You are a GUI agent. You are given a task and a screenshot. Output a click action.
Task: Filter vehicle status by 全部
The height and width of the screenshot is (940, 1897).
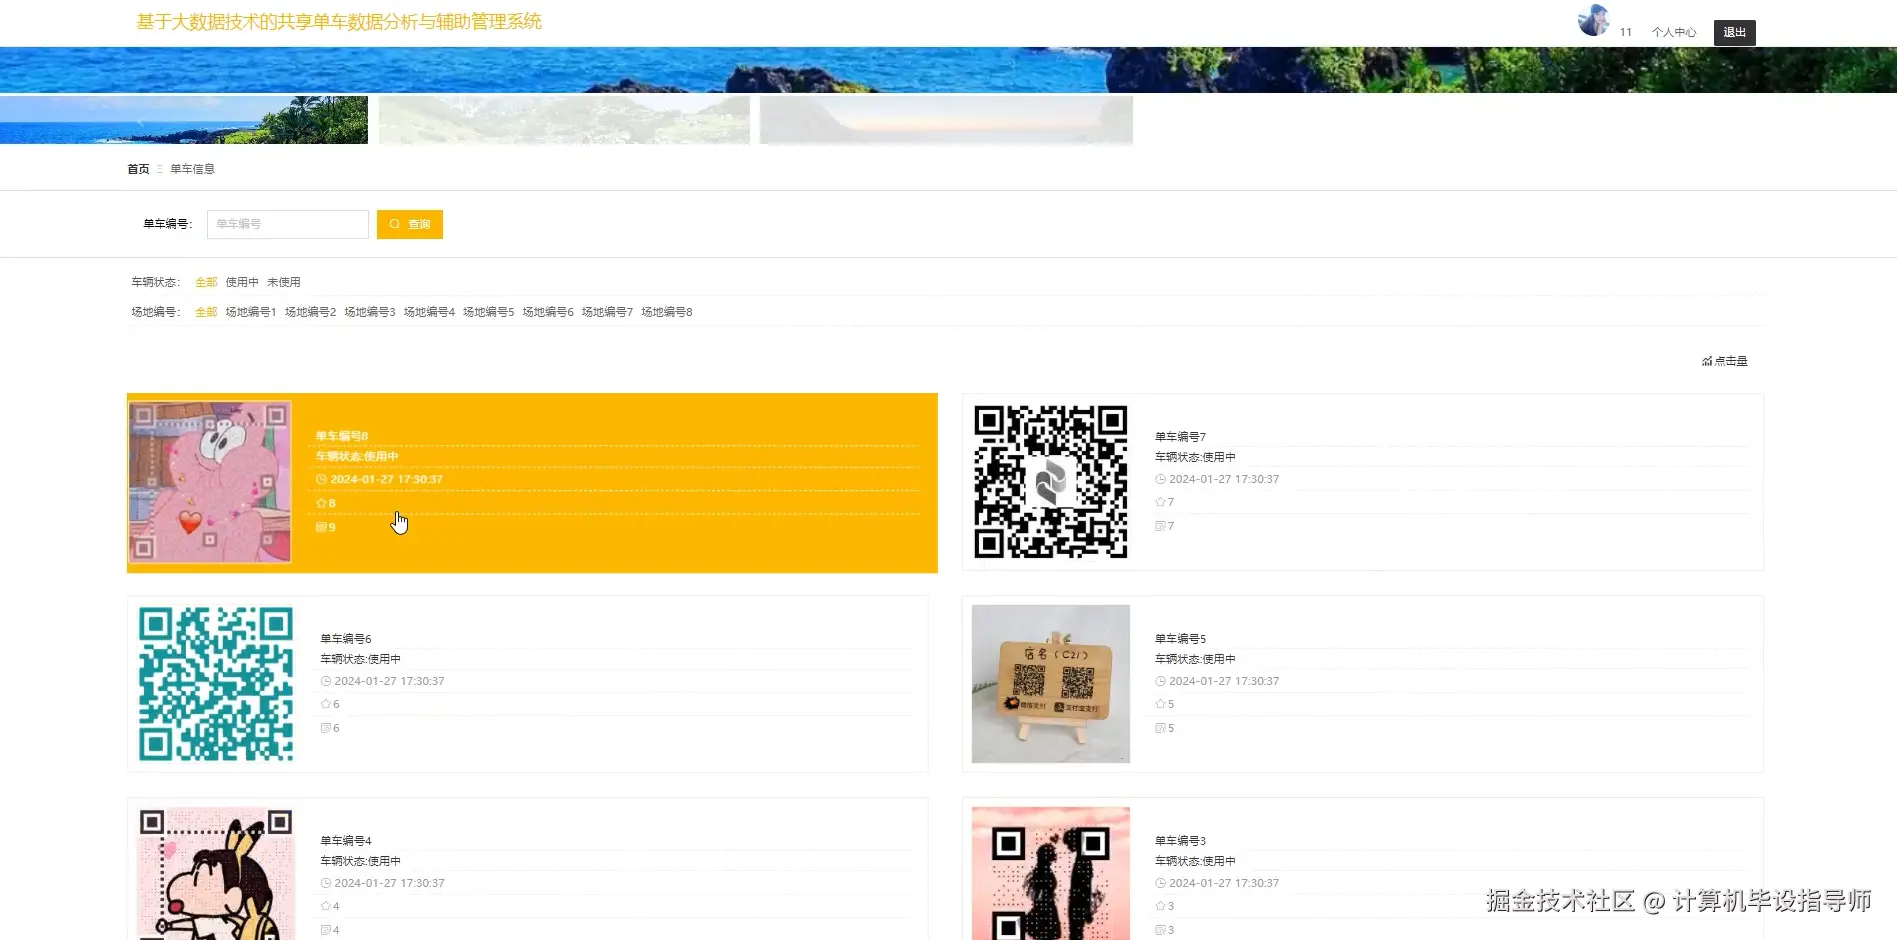[x=206, y=282]
